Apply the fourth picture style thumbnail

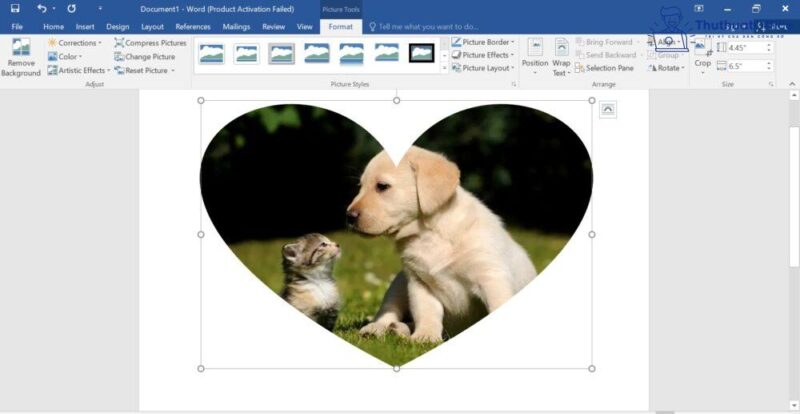pos(317,53)
